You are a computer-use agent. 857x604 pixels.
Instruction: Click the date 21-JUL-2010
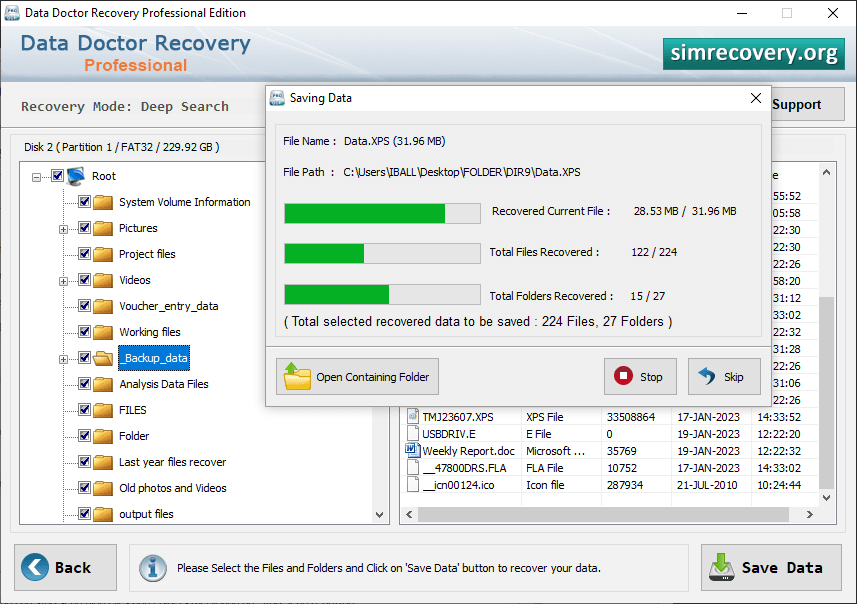707,485
